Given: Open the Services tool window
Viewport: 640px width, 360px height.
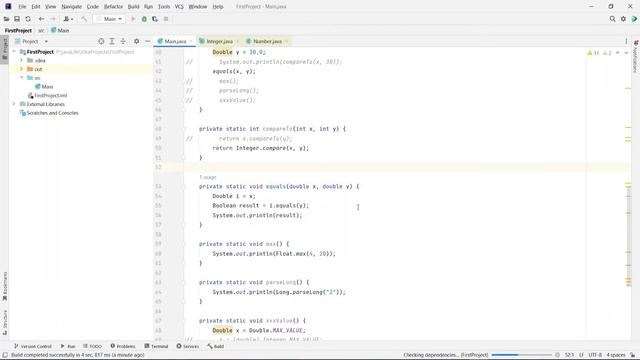Looking at the screenshot, I should click(188, 346).
